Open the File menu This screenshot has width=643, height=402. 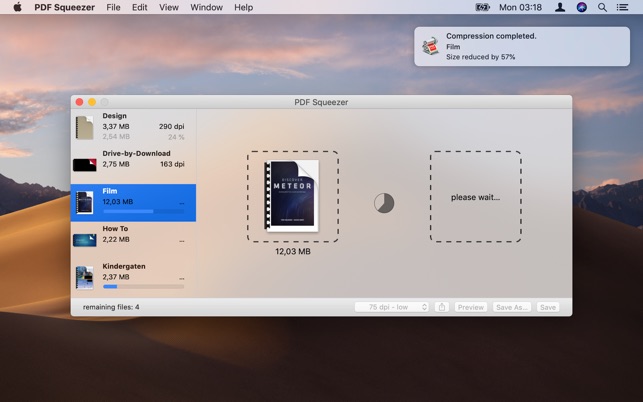(113, 7)
